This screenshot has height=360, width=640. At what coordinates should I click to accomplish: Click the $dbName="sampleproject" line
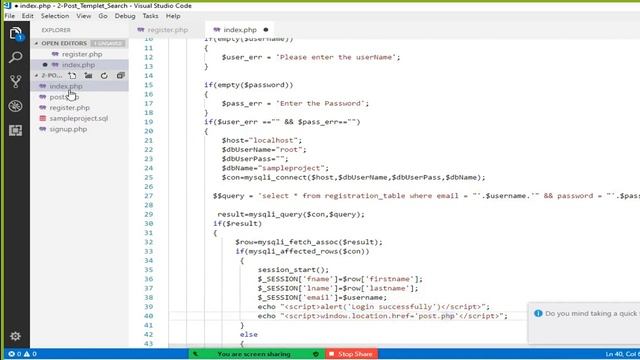pyautogui.click(x=275, y=168)
